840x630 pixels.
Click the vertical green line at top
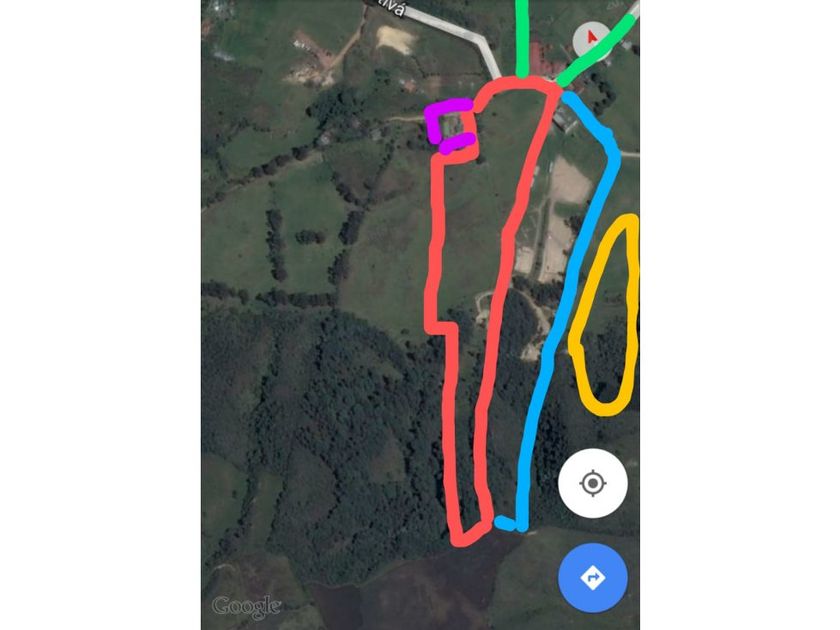[x=522, y=39]
